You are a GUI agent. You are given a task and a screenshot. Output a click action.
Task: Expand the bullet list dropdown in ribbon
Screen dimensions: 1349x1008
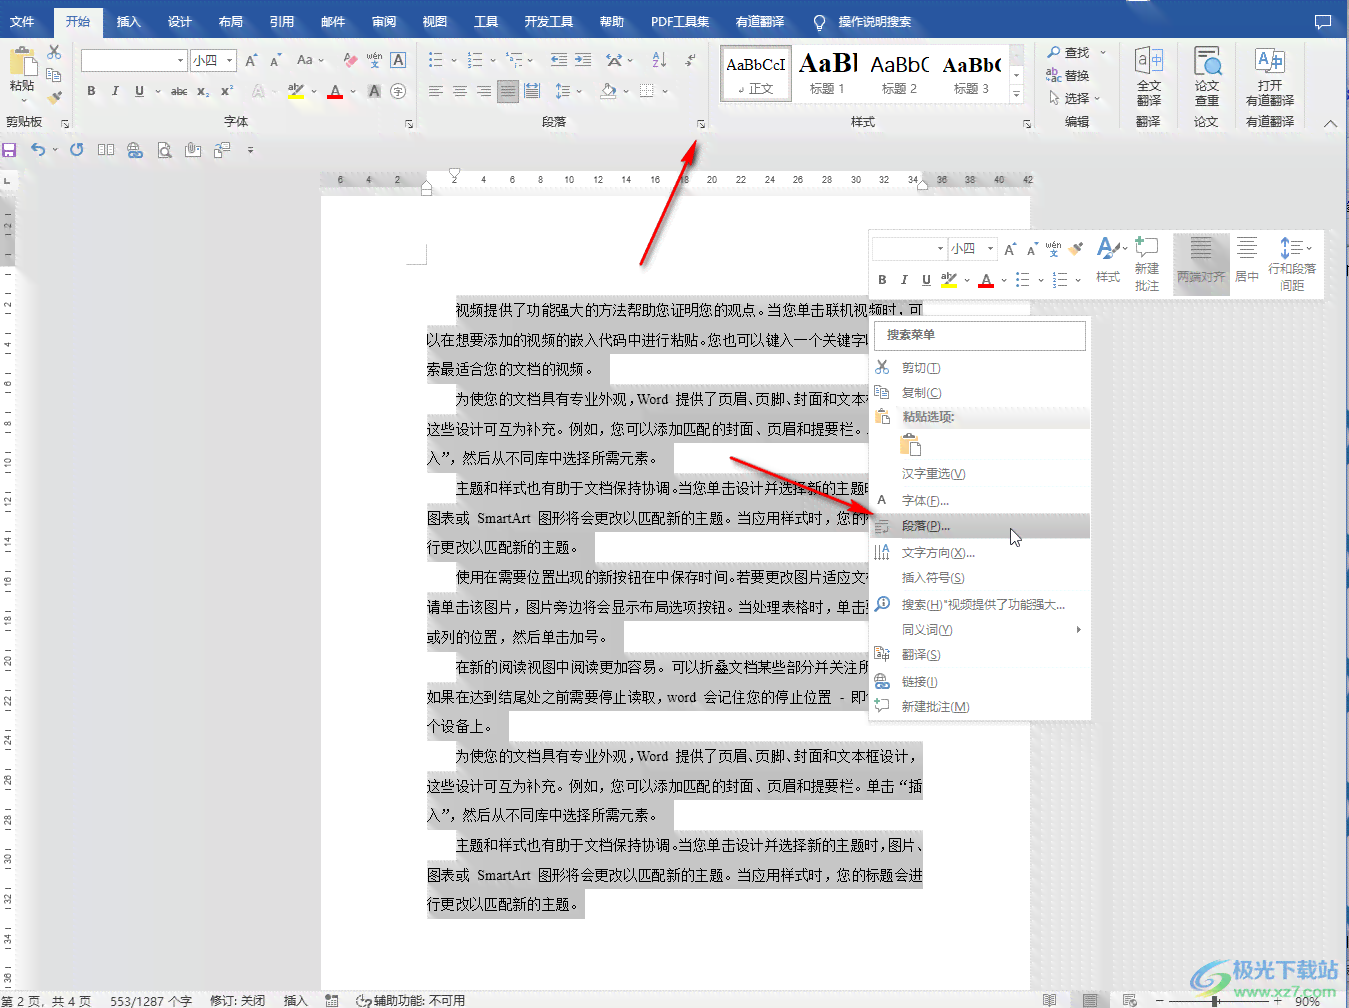454,60
